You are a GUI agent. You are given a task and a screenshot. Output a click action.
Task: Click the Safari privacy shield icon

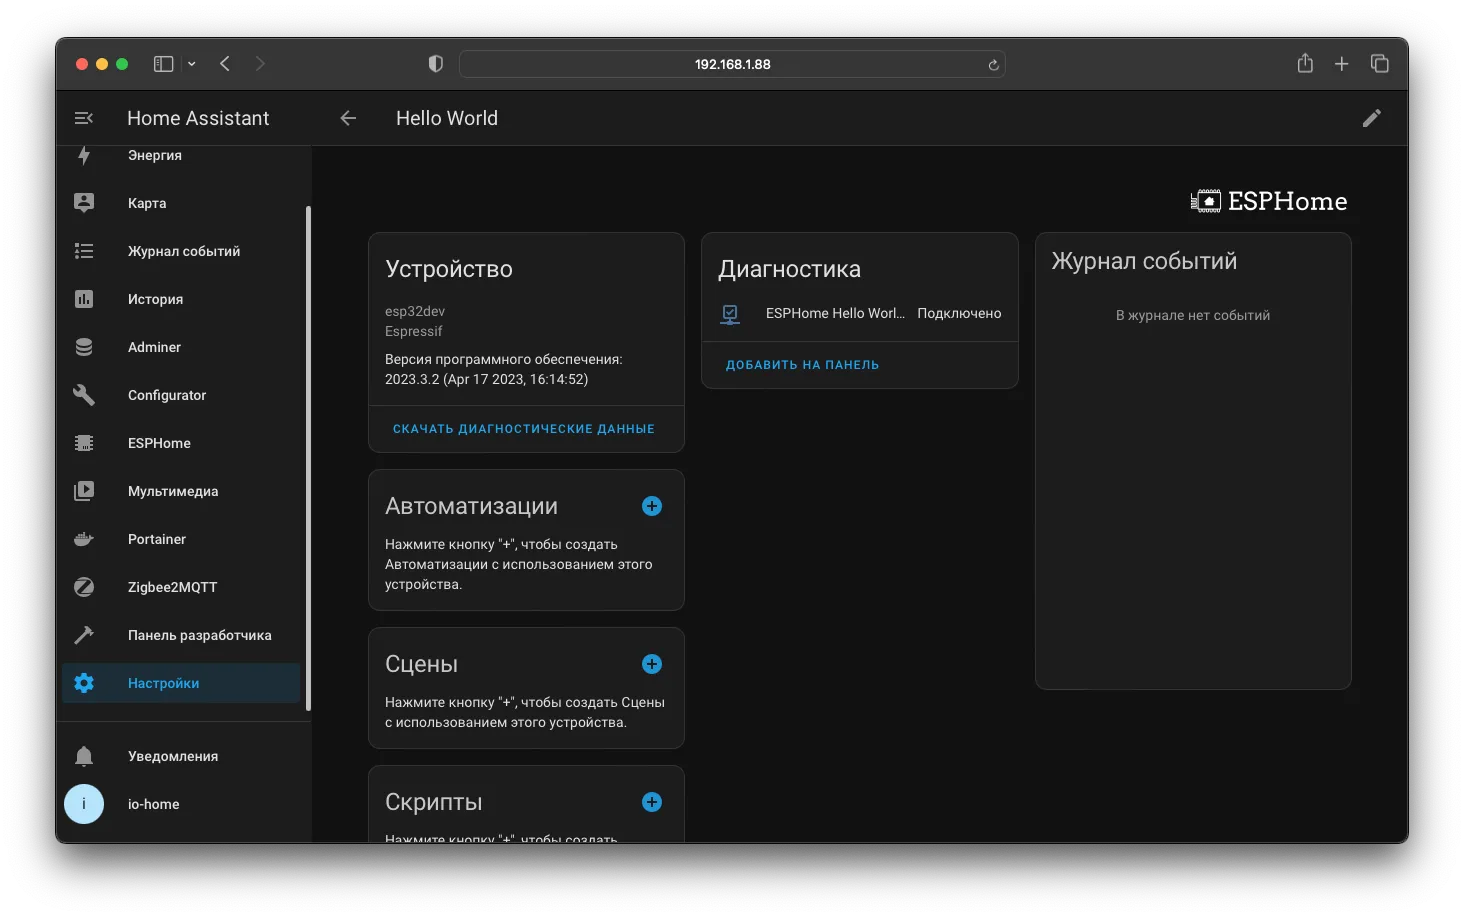pos(436,64)
